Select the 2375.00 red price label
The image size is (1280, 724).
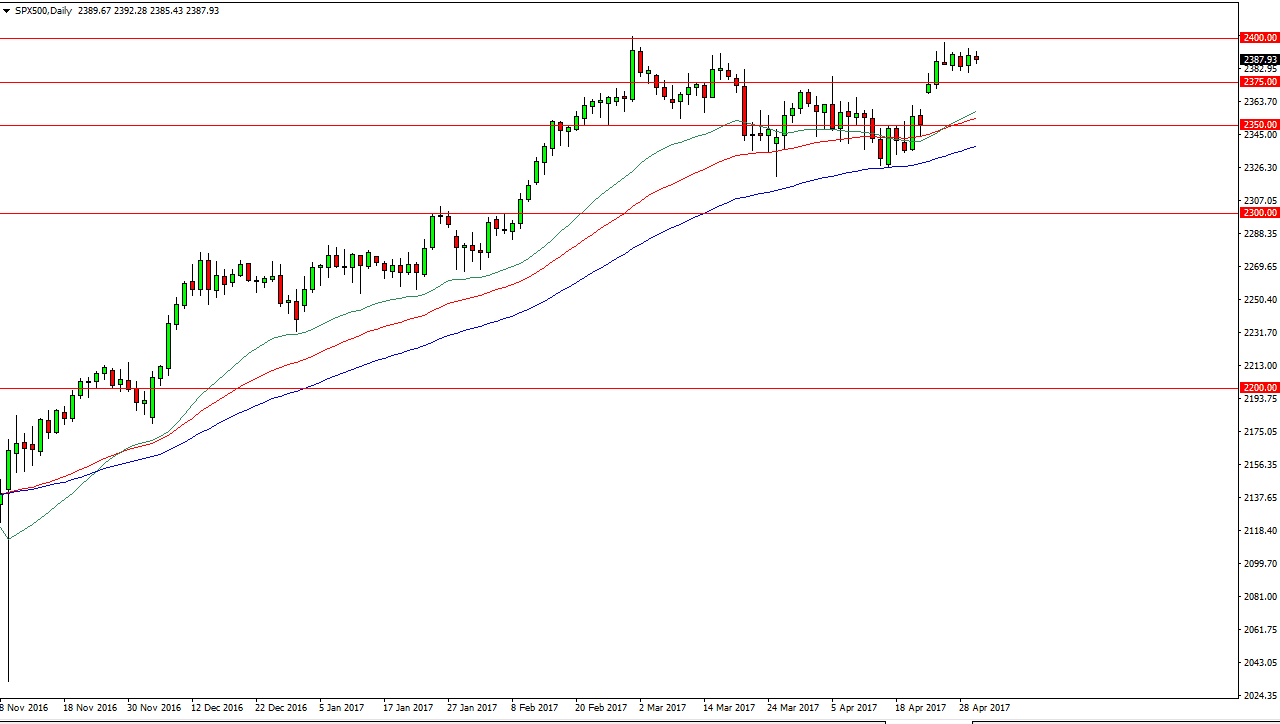1260,82
